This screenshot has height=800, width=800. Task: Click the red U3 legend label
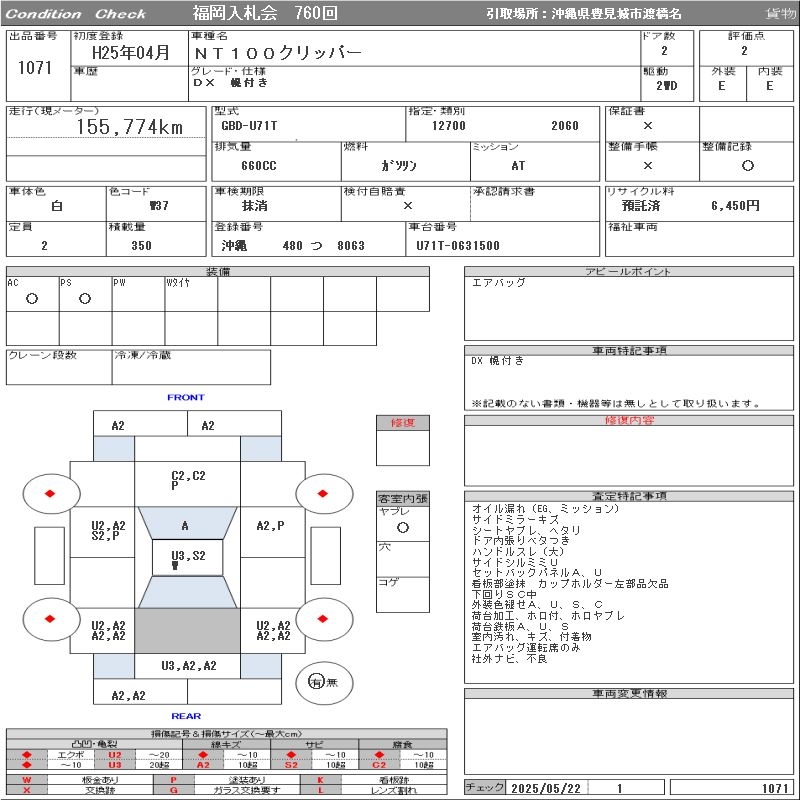115,765
